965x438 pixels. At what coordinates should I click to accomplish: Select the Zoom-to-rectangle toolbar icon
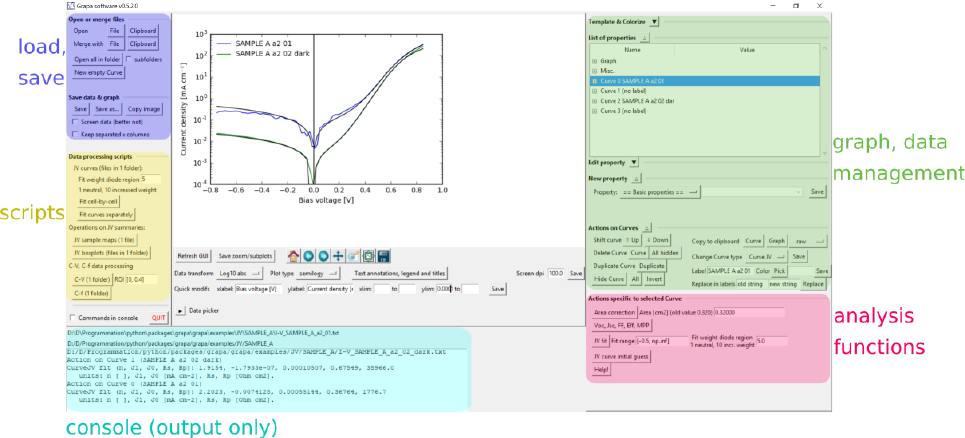tap(354, 256)
